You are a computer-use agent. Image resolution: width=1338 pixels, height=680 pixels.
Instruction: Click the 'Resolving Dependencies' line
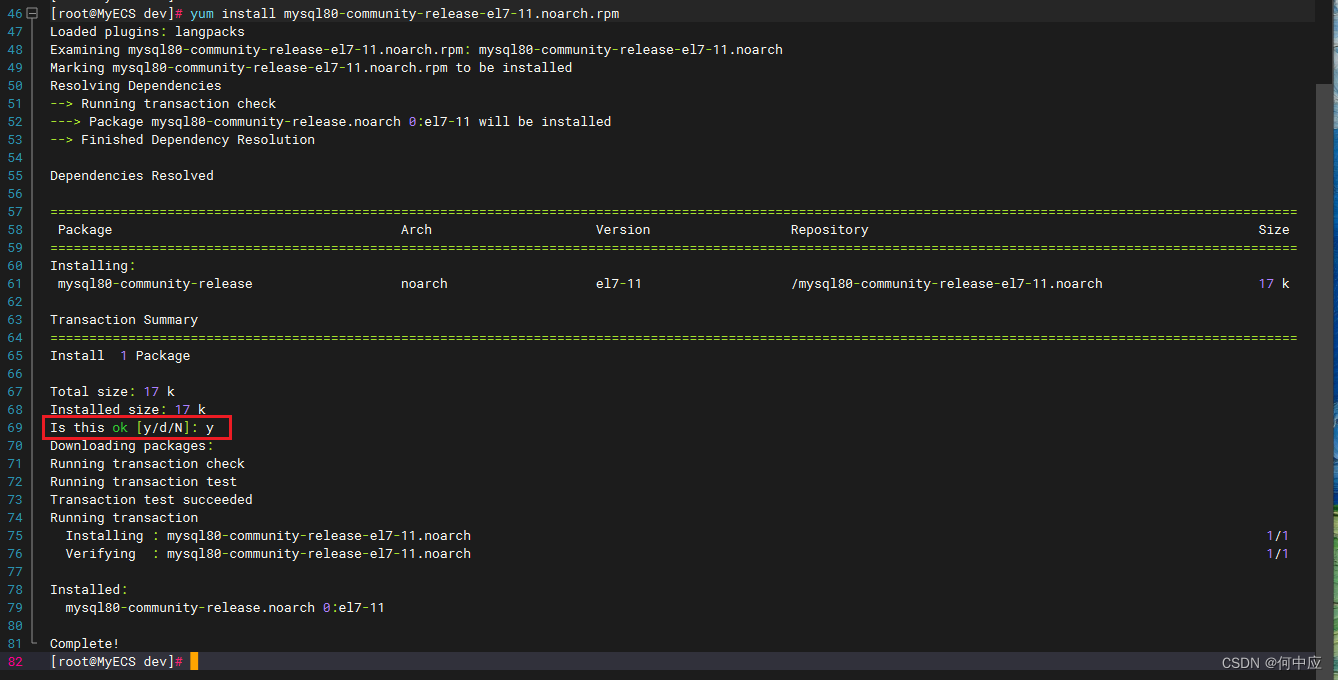pyautogui.click(x=136, y=86)
